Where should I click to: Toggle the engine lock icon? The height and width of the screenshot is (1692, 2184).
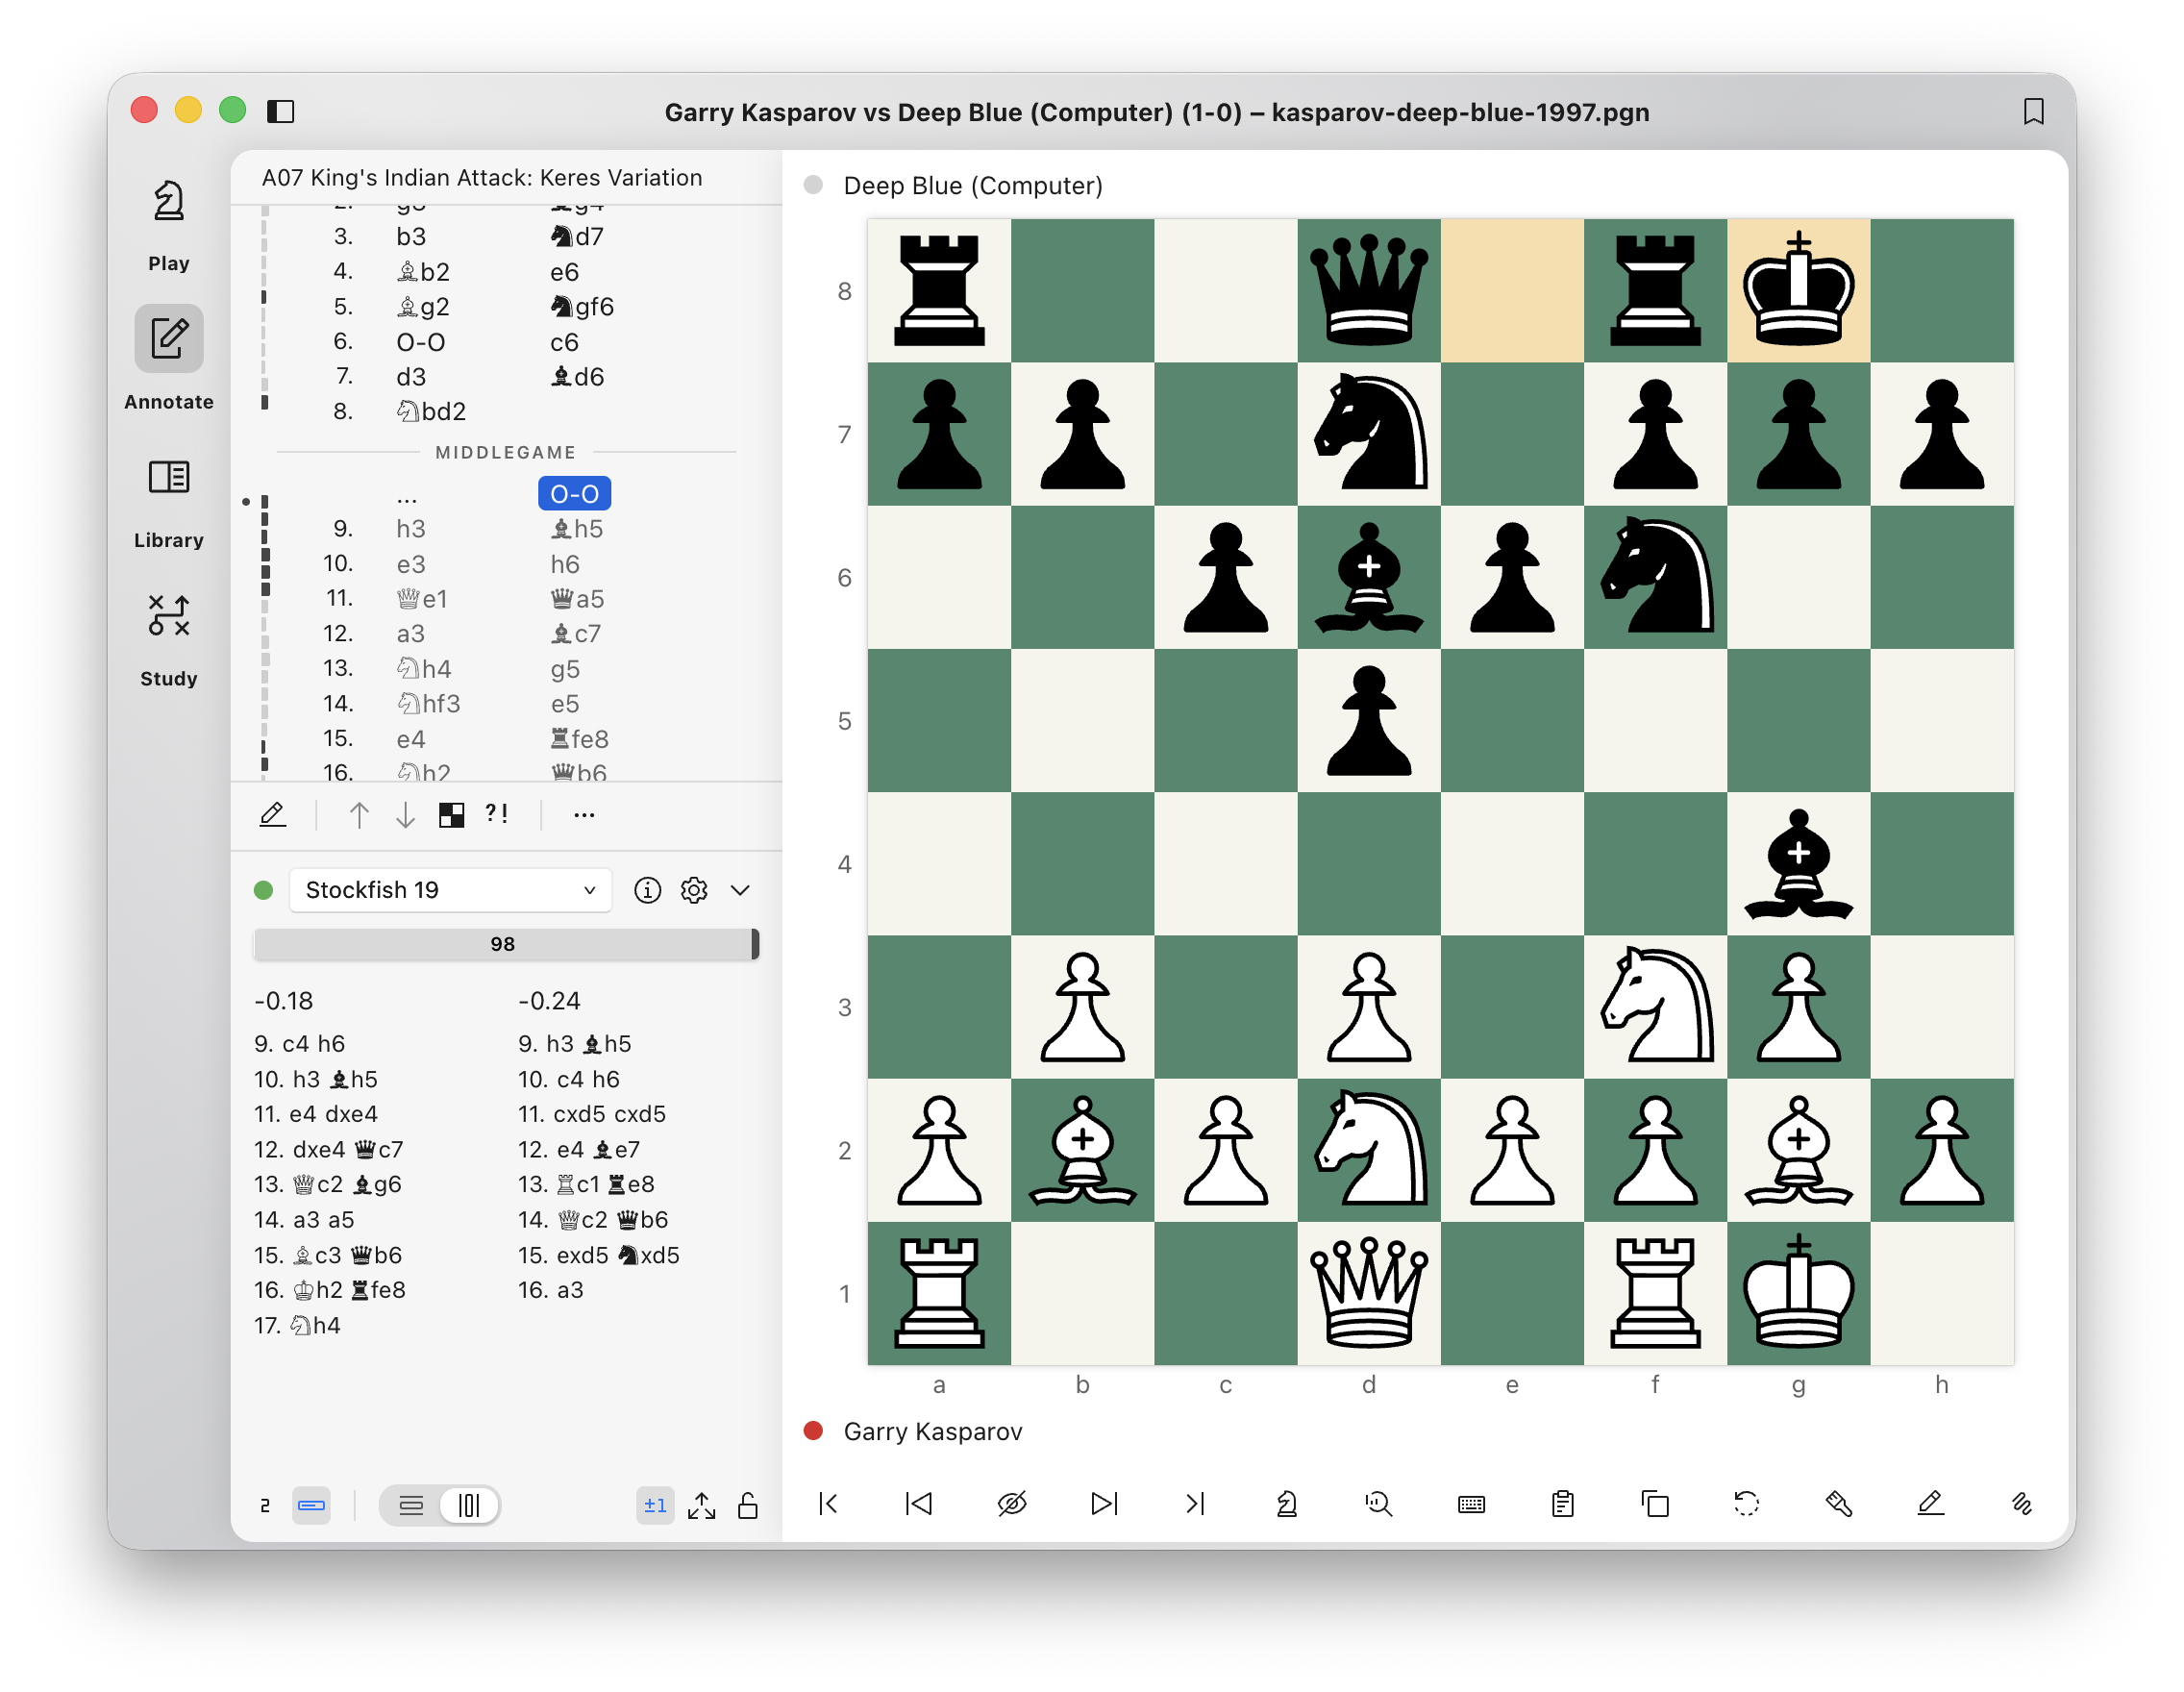coord(748,1505)
